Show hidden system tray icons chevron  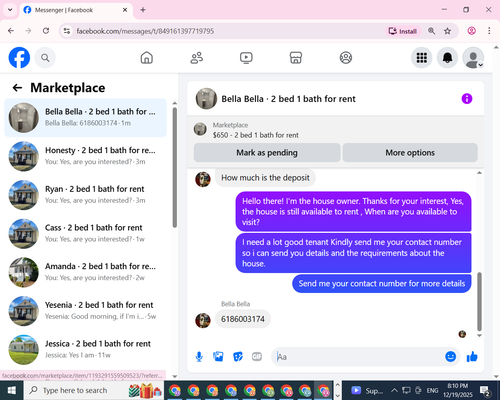[394, 390]
